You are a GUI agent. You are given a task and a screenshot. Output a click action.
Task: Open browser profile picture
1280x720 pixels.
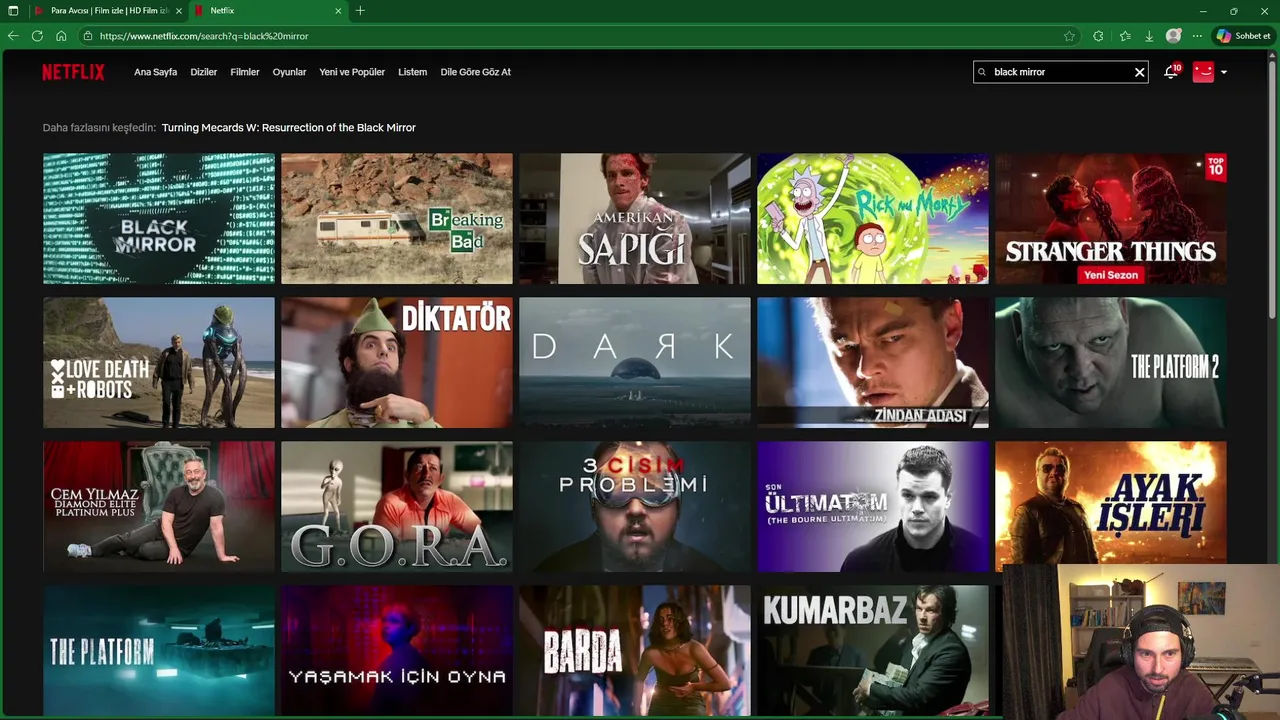tap(1174, 36)
